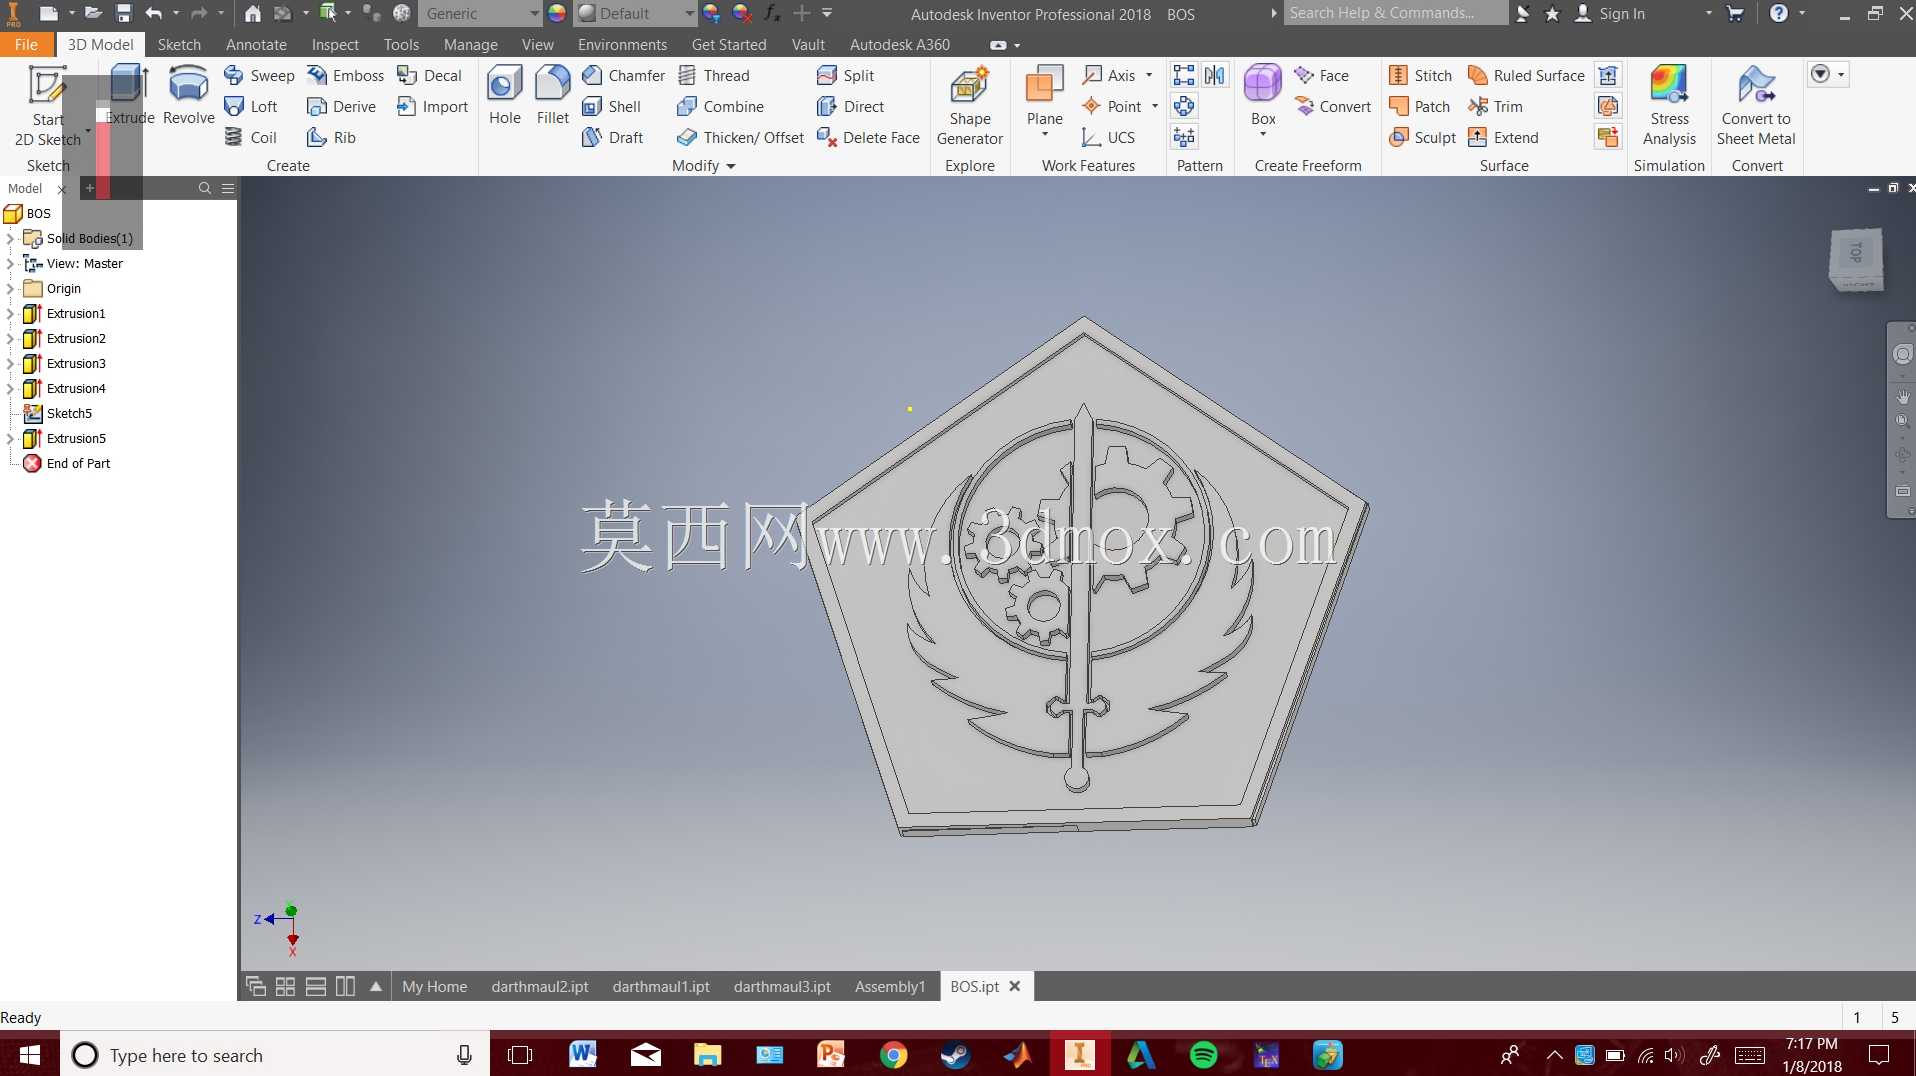Expand the Extrusion1 tree node
The image size is (1916, 1076).
(x=10, y=314)
